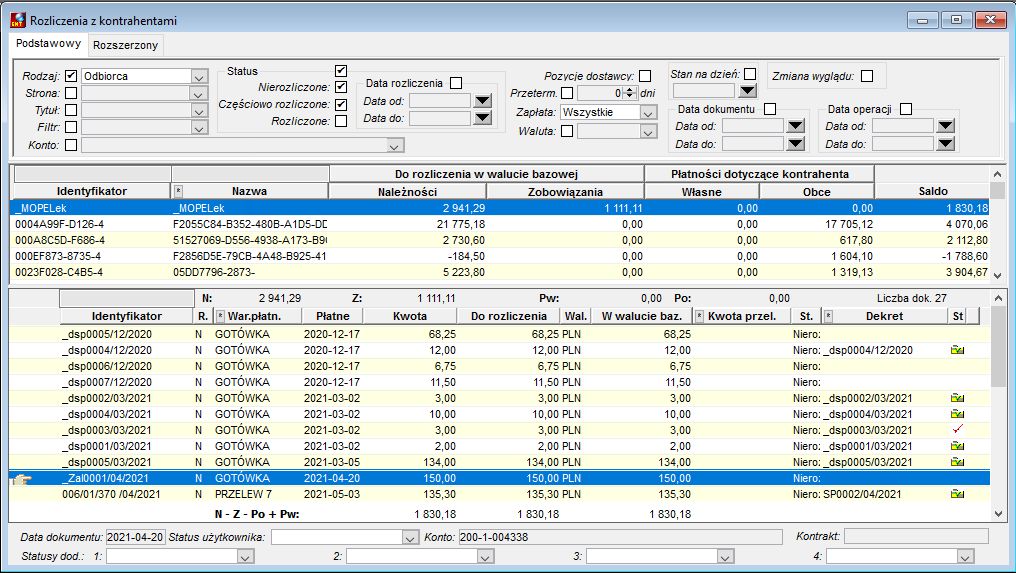The height and width of the screenshot is (573, 1016).
Task: Uncheck the Rodzaj checkbox
Action: (x=71, y=76)
